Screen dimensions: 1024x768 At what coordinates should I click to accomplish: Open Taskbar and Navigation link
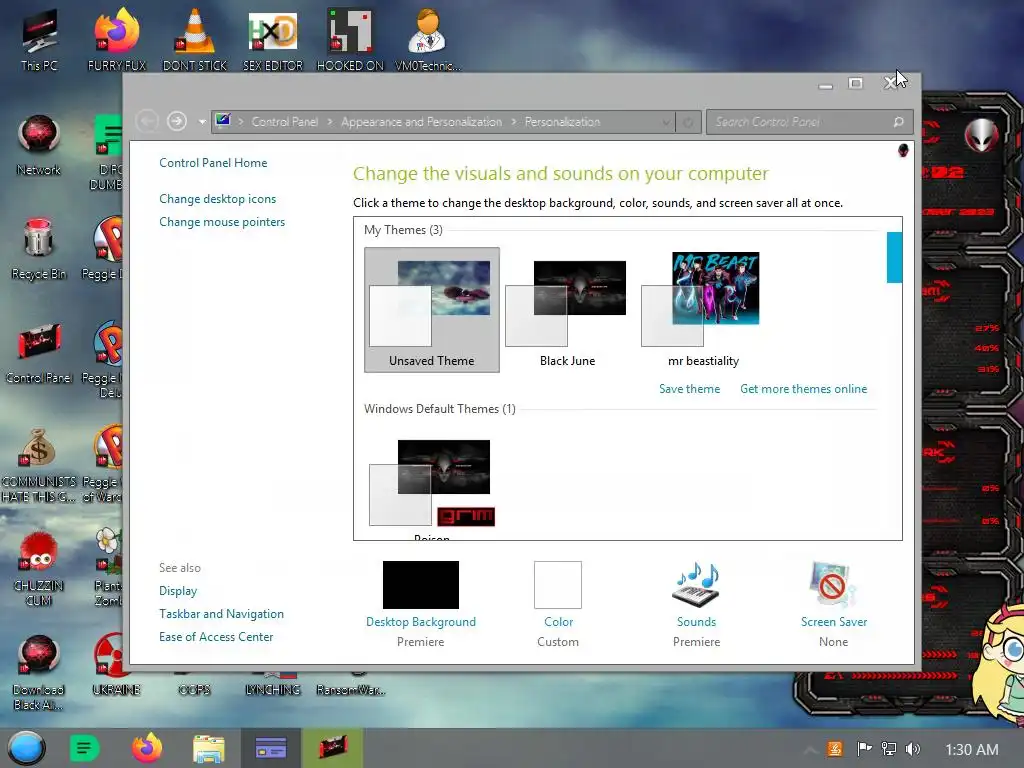(221, 614)
